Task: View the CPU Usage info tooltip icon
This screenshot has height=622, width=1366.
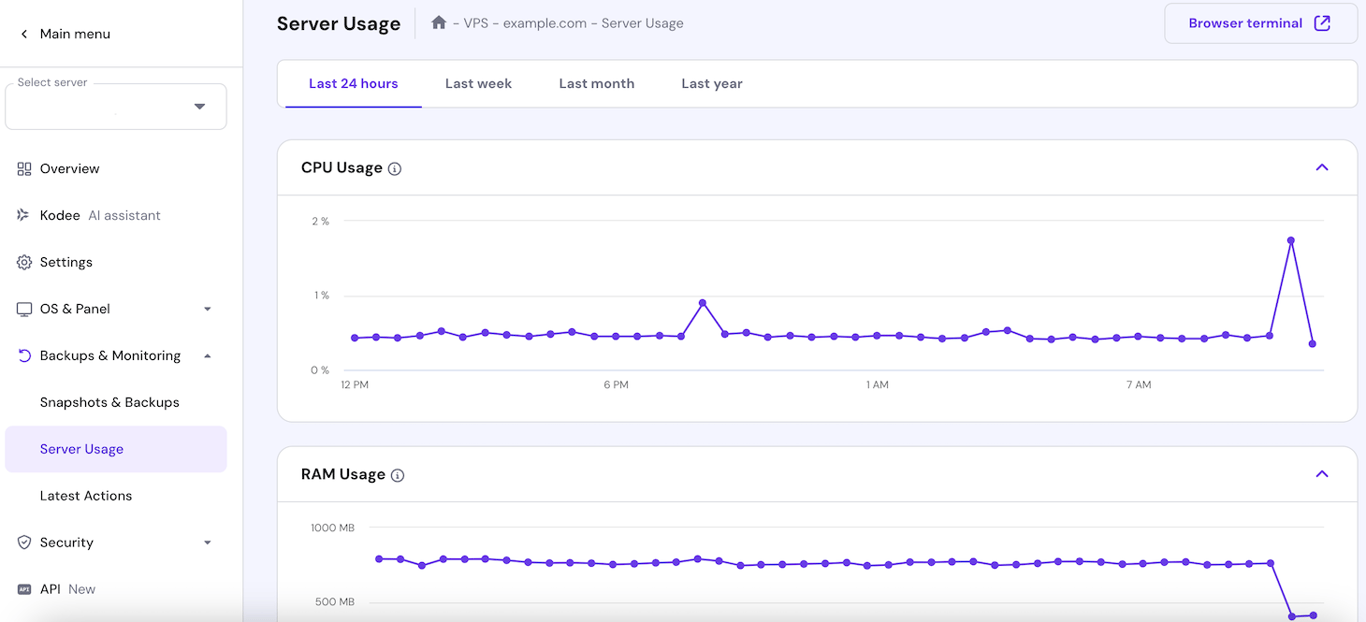Action: tap(394, 168)
